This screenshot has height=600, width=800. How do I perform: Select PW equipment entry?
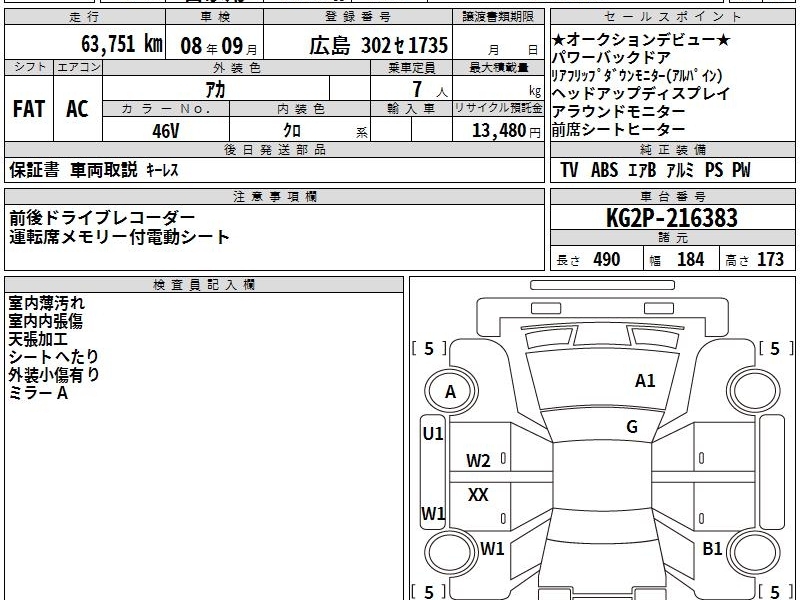741,169
